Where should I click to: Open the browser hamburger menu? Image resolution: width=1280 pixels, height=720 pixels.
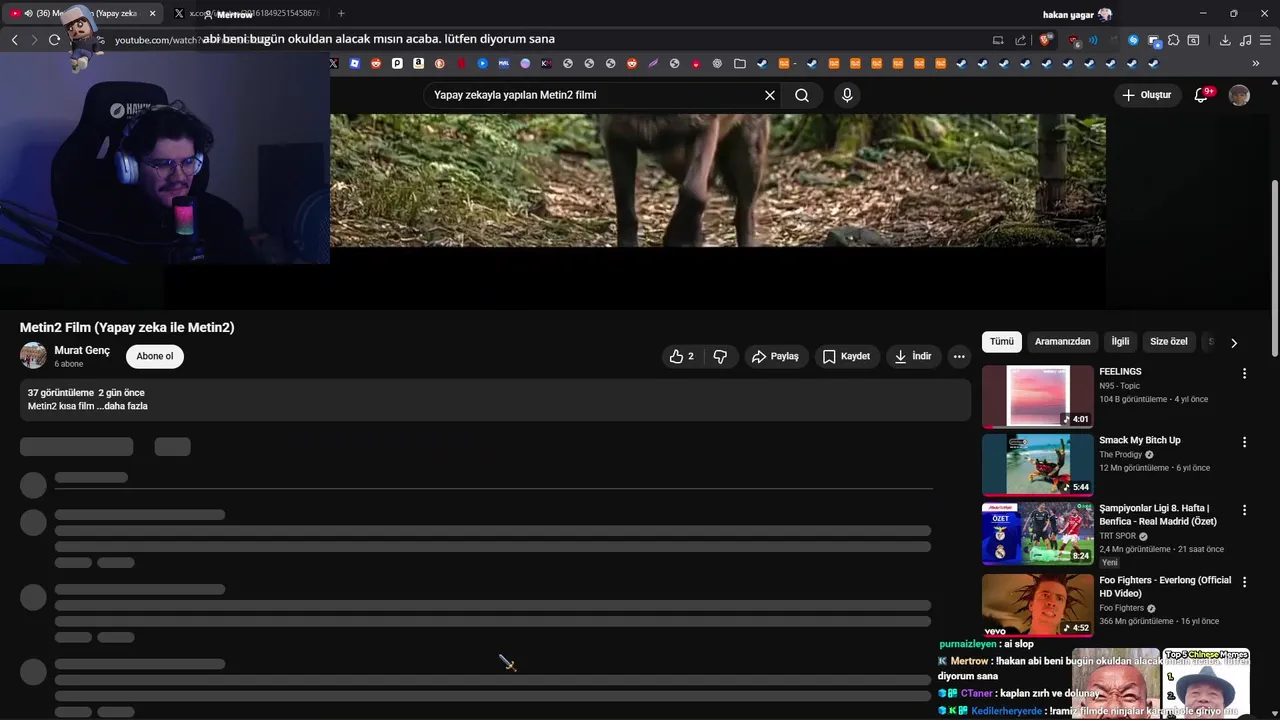coord(1265,40)
